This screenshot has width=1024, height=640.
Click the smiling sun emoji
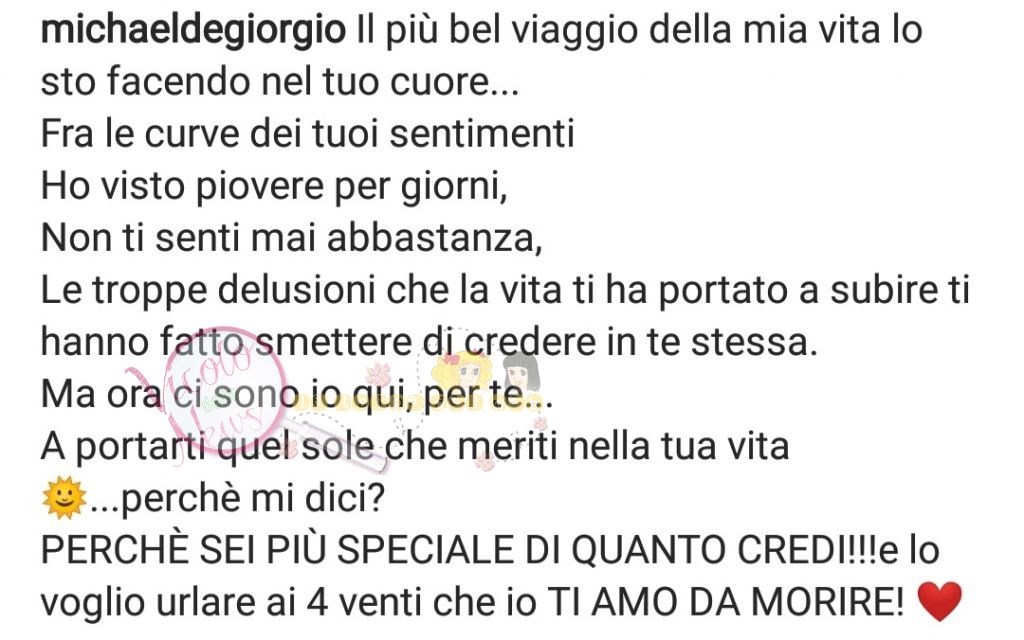[63, 499]
